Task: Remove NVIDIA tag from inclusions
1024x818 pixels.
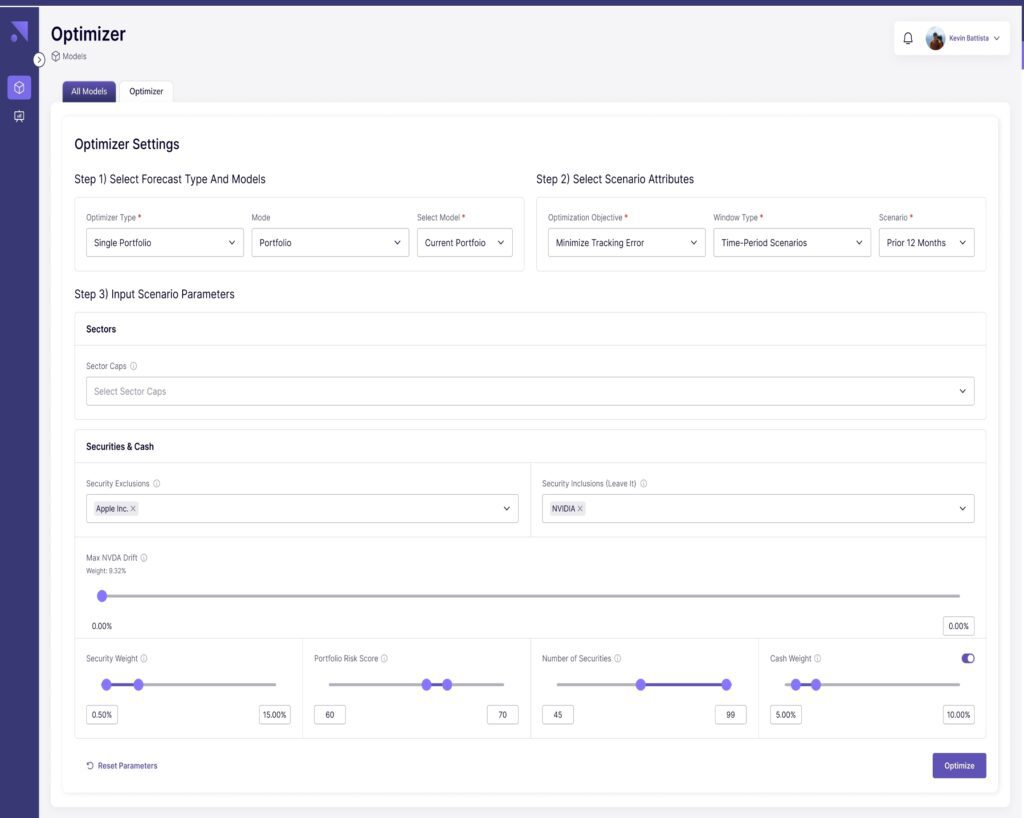Action: tap(580, 509)
